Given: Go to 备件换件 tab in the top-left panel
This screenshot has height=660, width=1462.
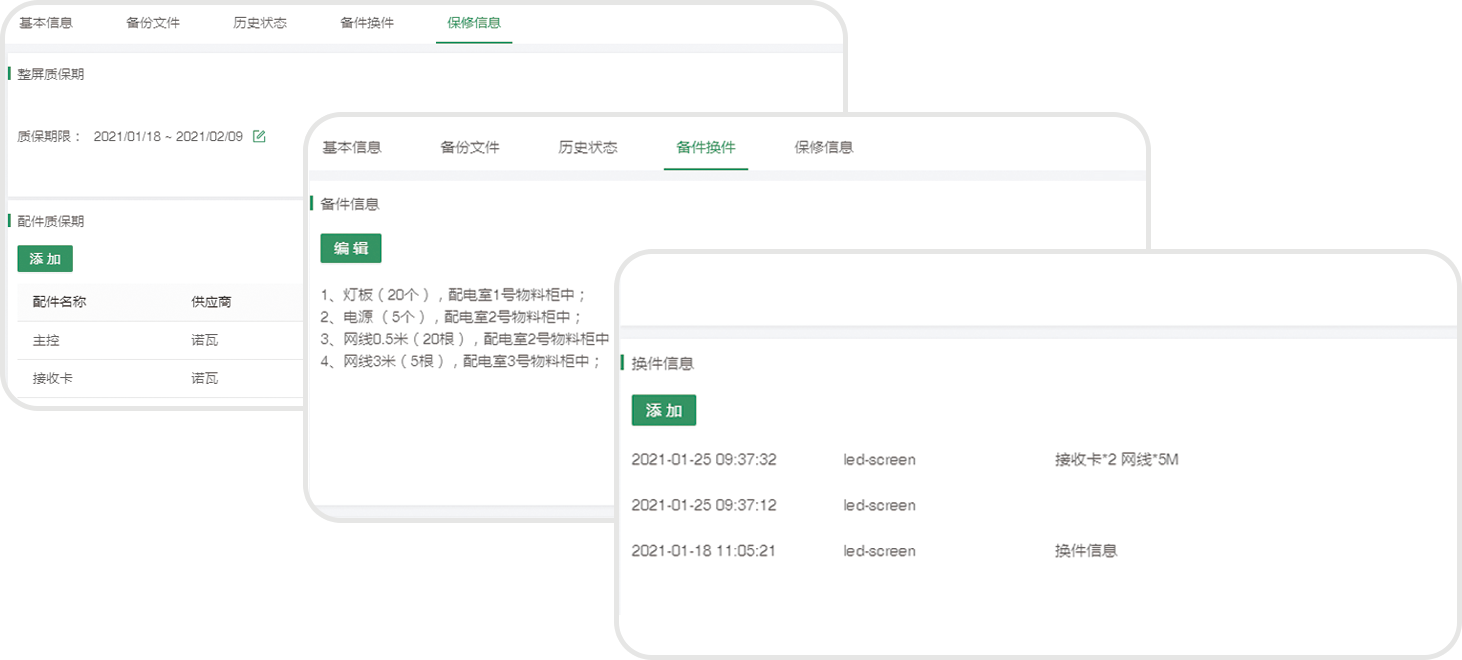Looking at the screenshot, I should tap(367, 23).
